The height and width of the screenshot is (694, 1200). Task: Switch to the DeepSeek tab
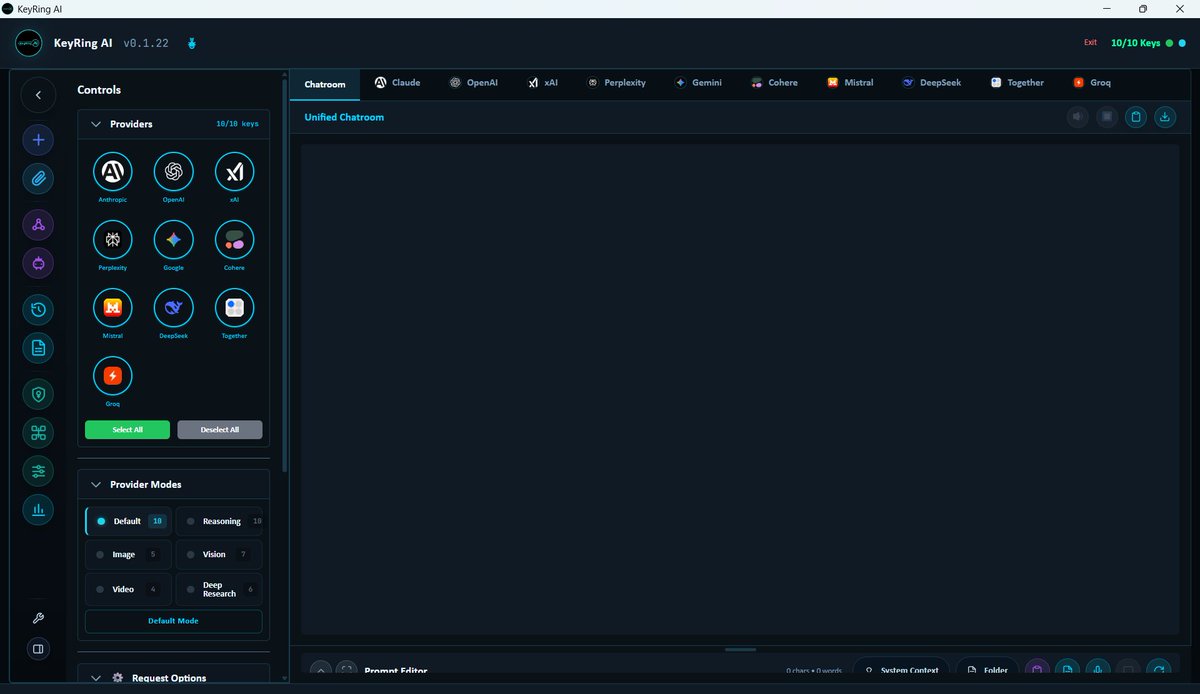point(932,83)
